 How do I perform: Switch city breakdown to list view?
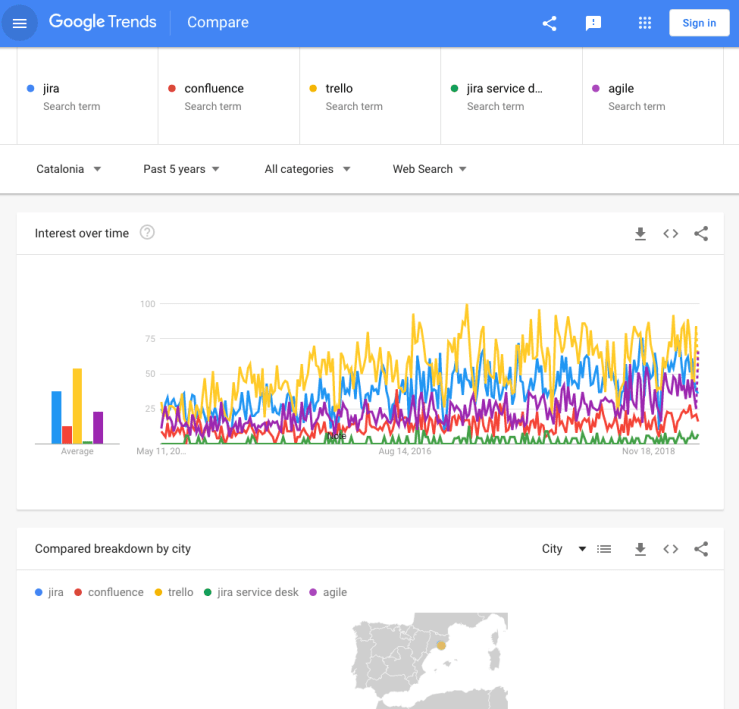(x=604, y=549)
